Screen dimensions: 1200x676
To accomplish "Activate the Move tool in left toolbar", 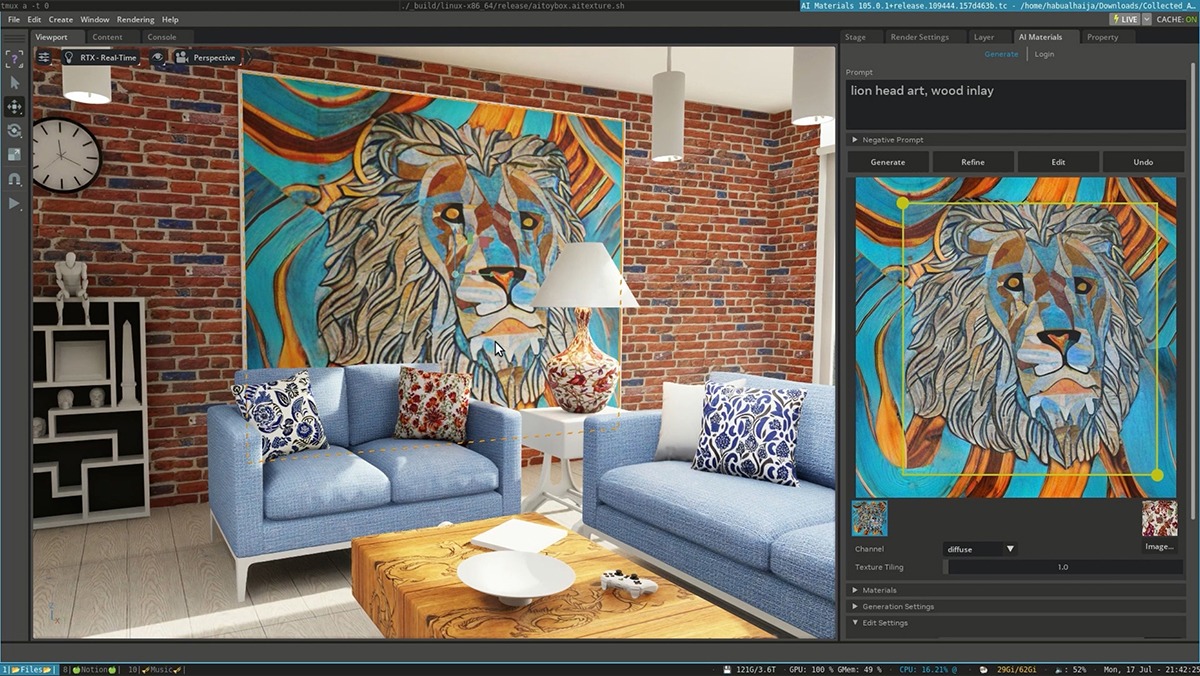I will [14, 107].
